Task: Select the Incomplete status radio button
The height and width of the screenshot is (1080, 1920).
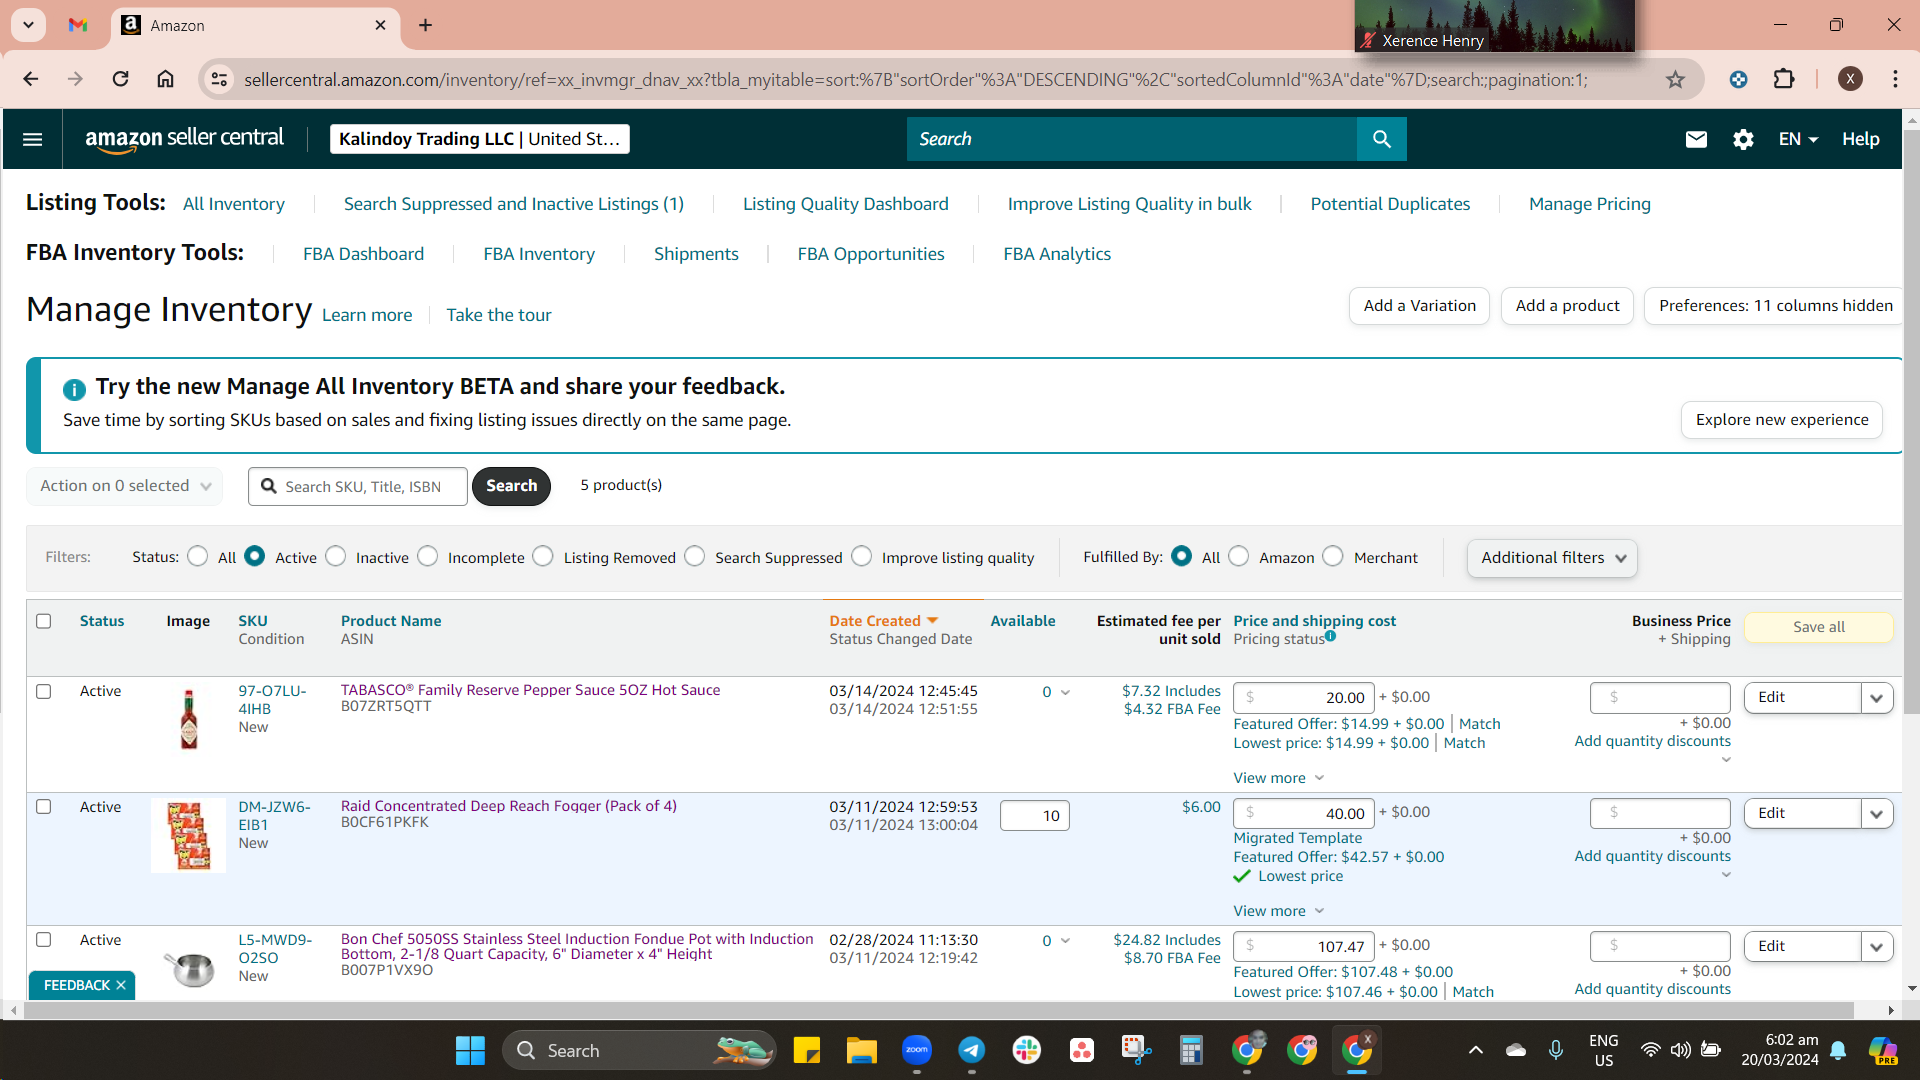Action: tap(428, 556)
